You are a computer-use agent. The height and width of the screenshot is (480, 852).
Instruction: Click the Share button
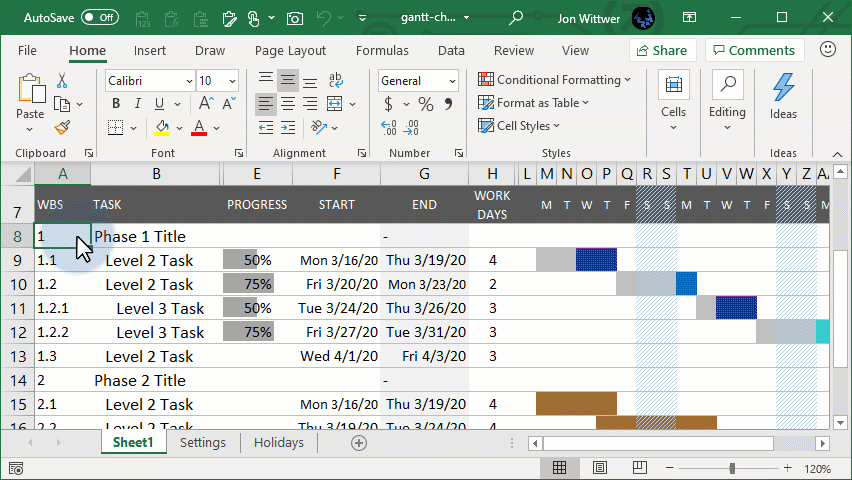(662, 51)
